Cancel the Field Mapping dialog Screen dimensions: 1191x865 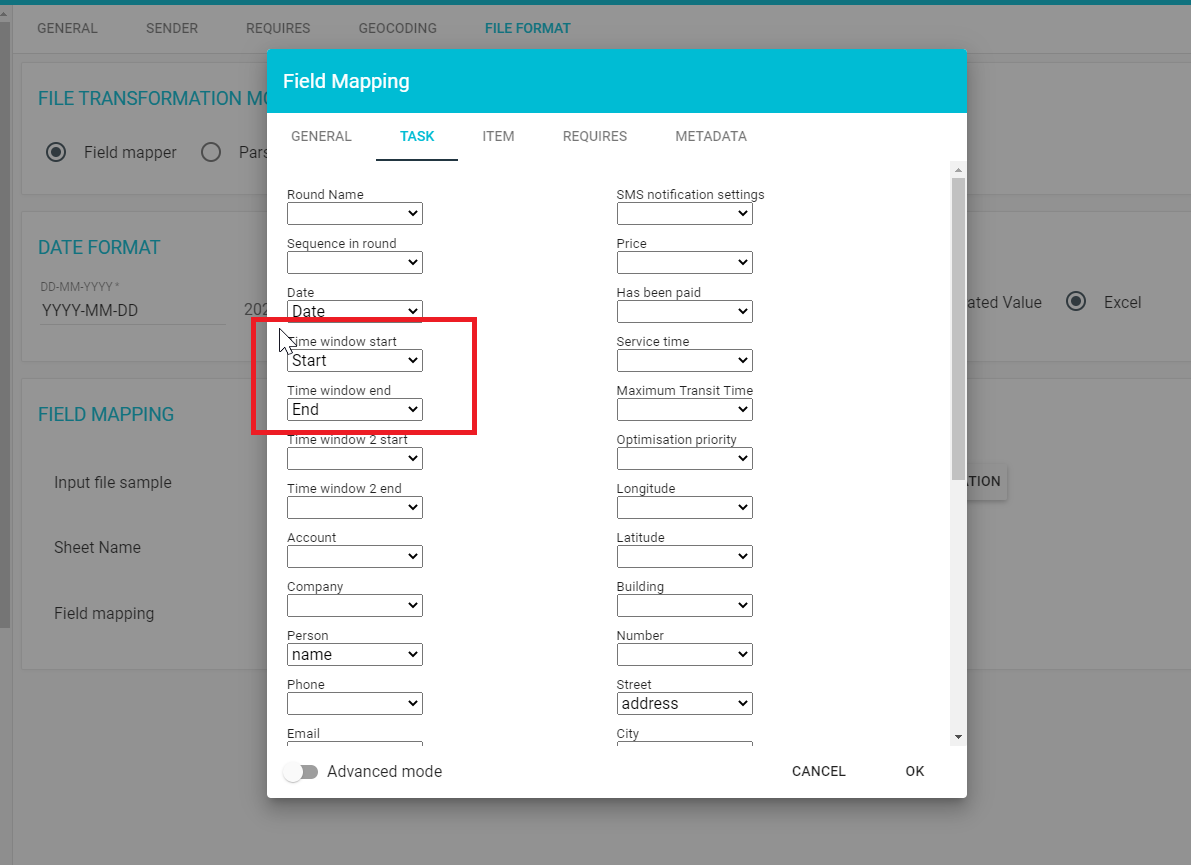pos(818,771)
